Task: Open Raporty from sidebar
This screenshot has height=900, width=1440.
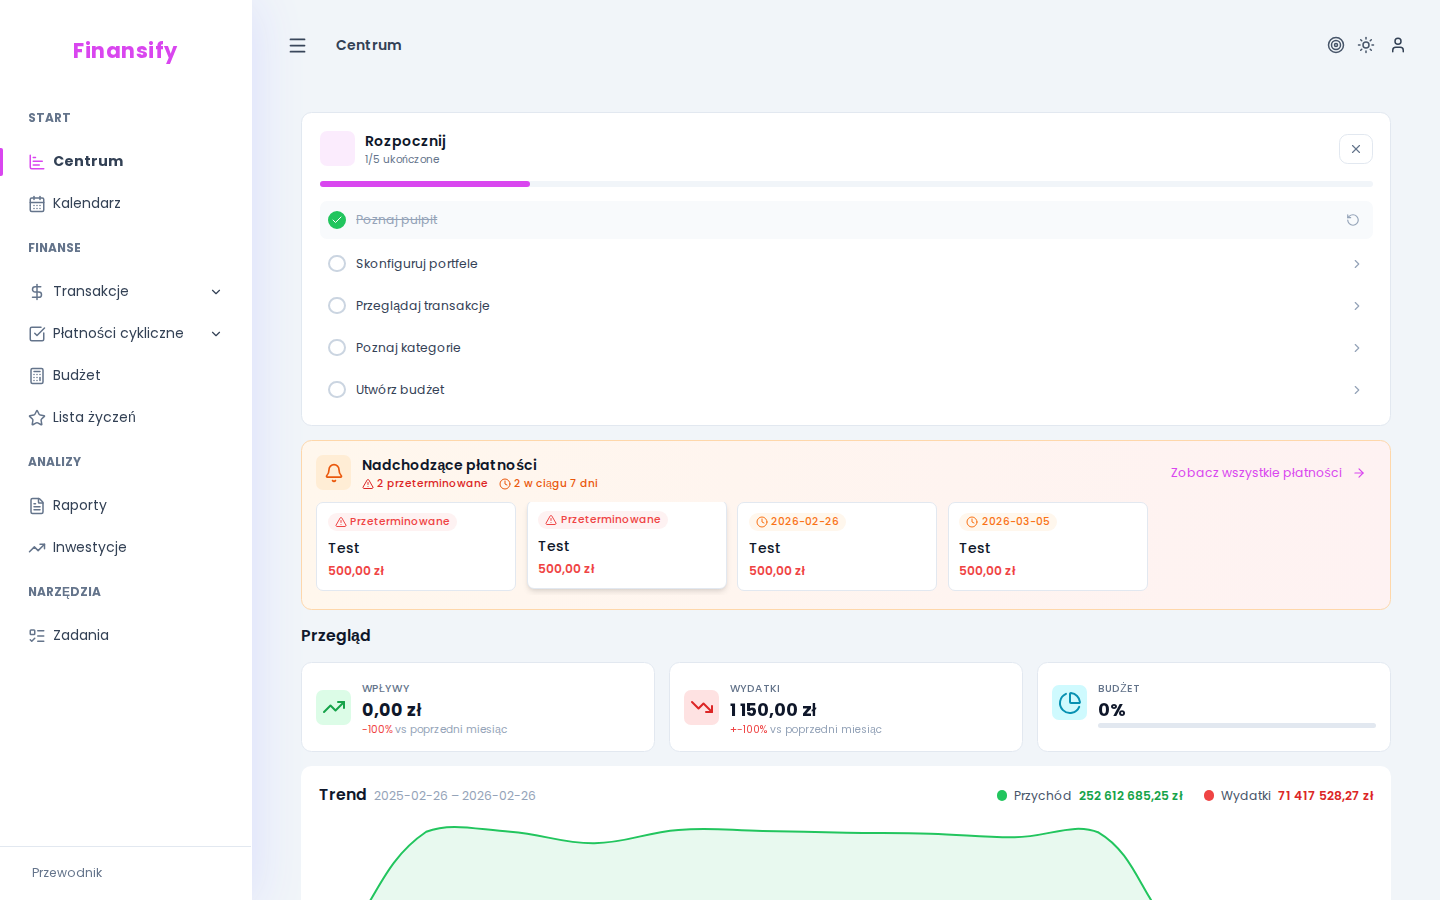Action: tap(79, 506)
